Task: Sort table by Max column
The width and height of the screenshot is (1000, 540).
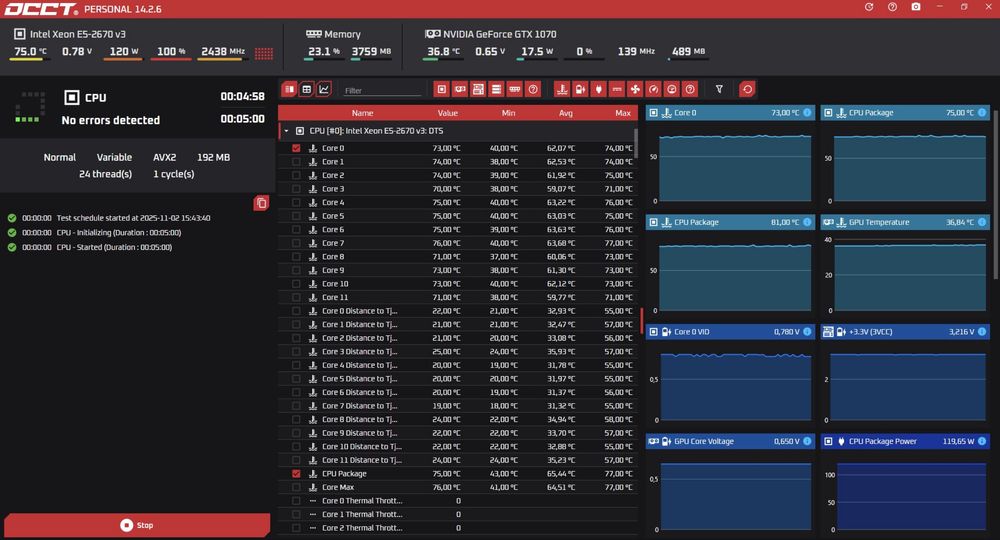Action: [623, 113]
